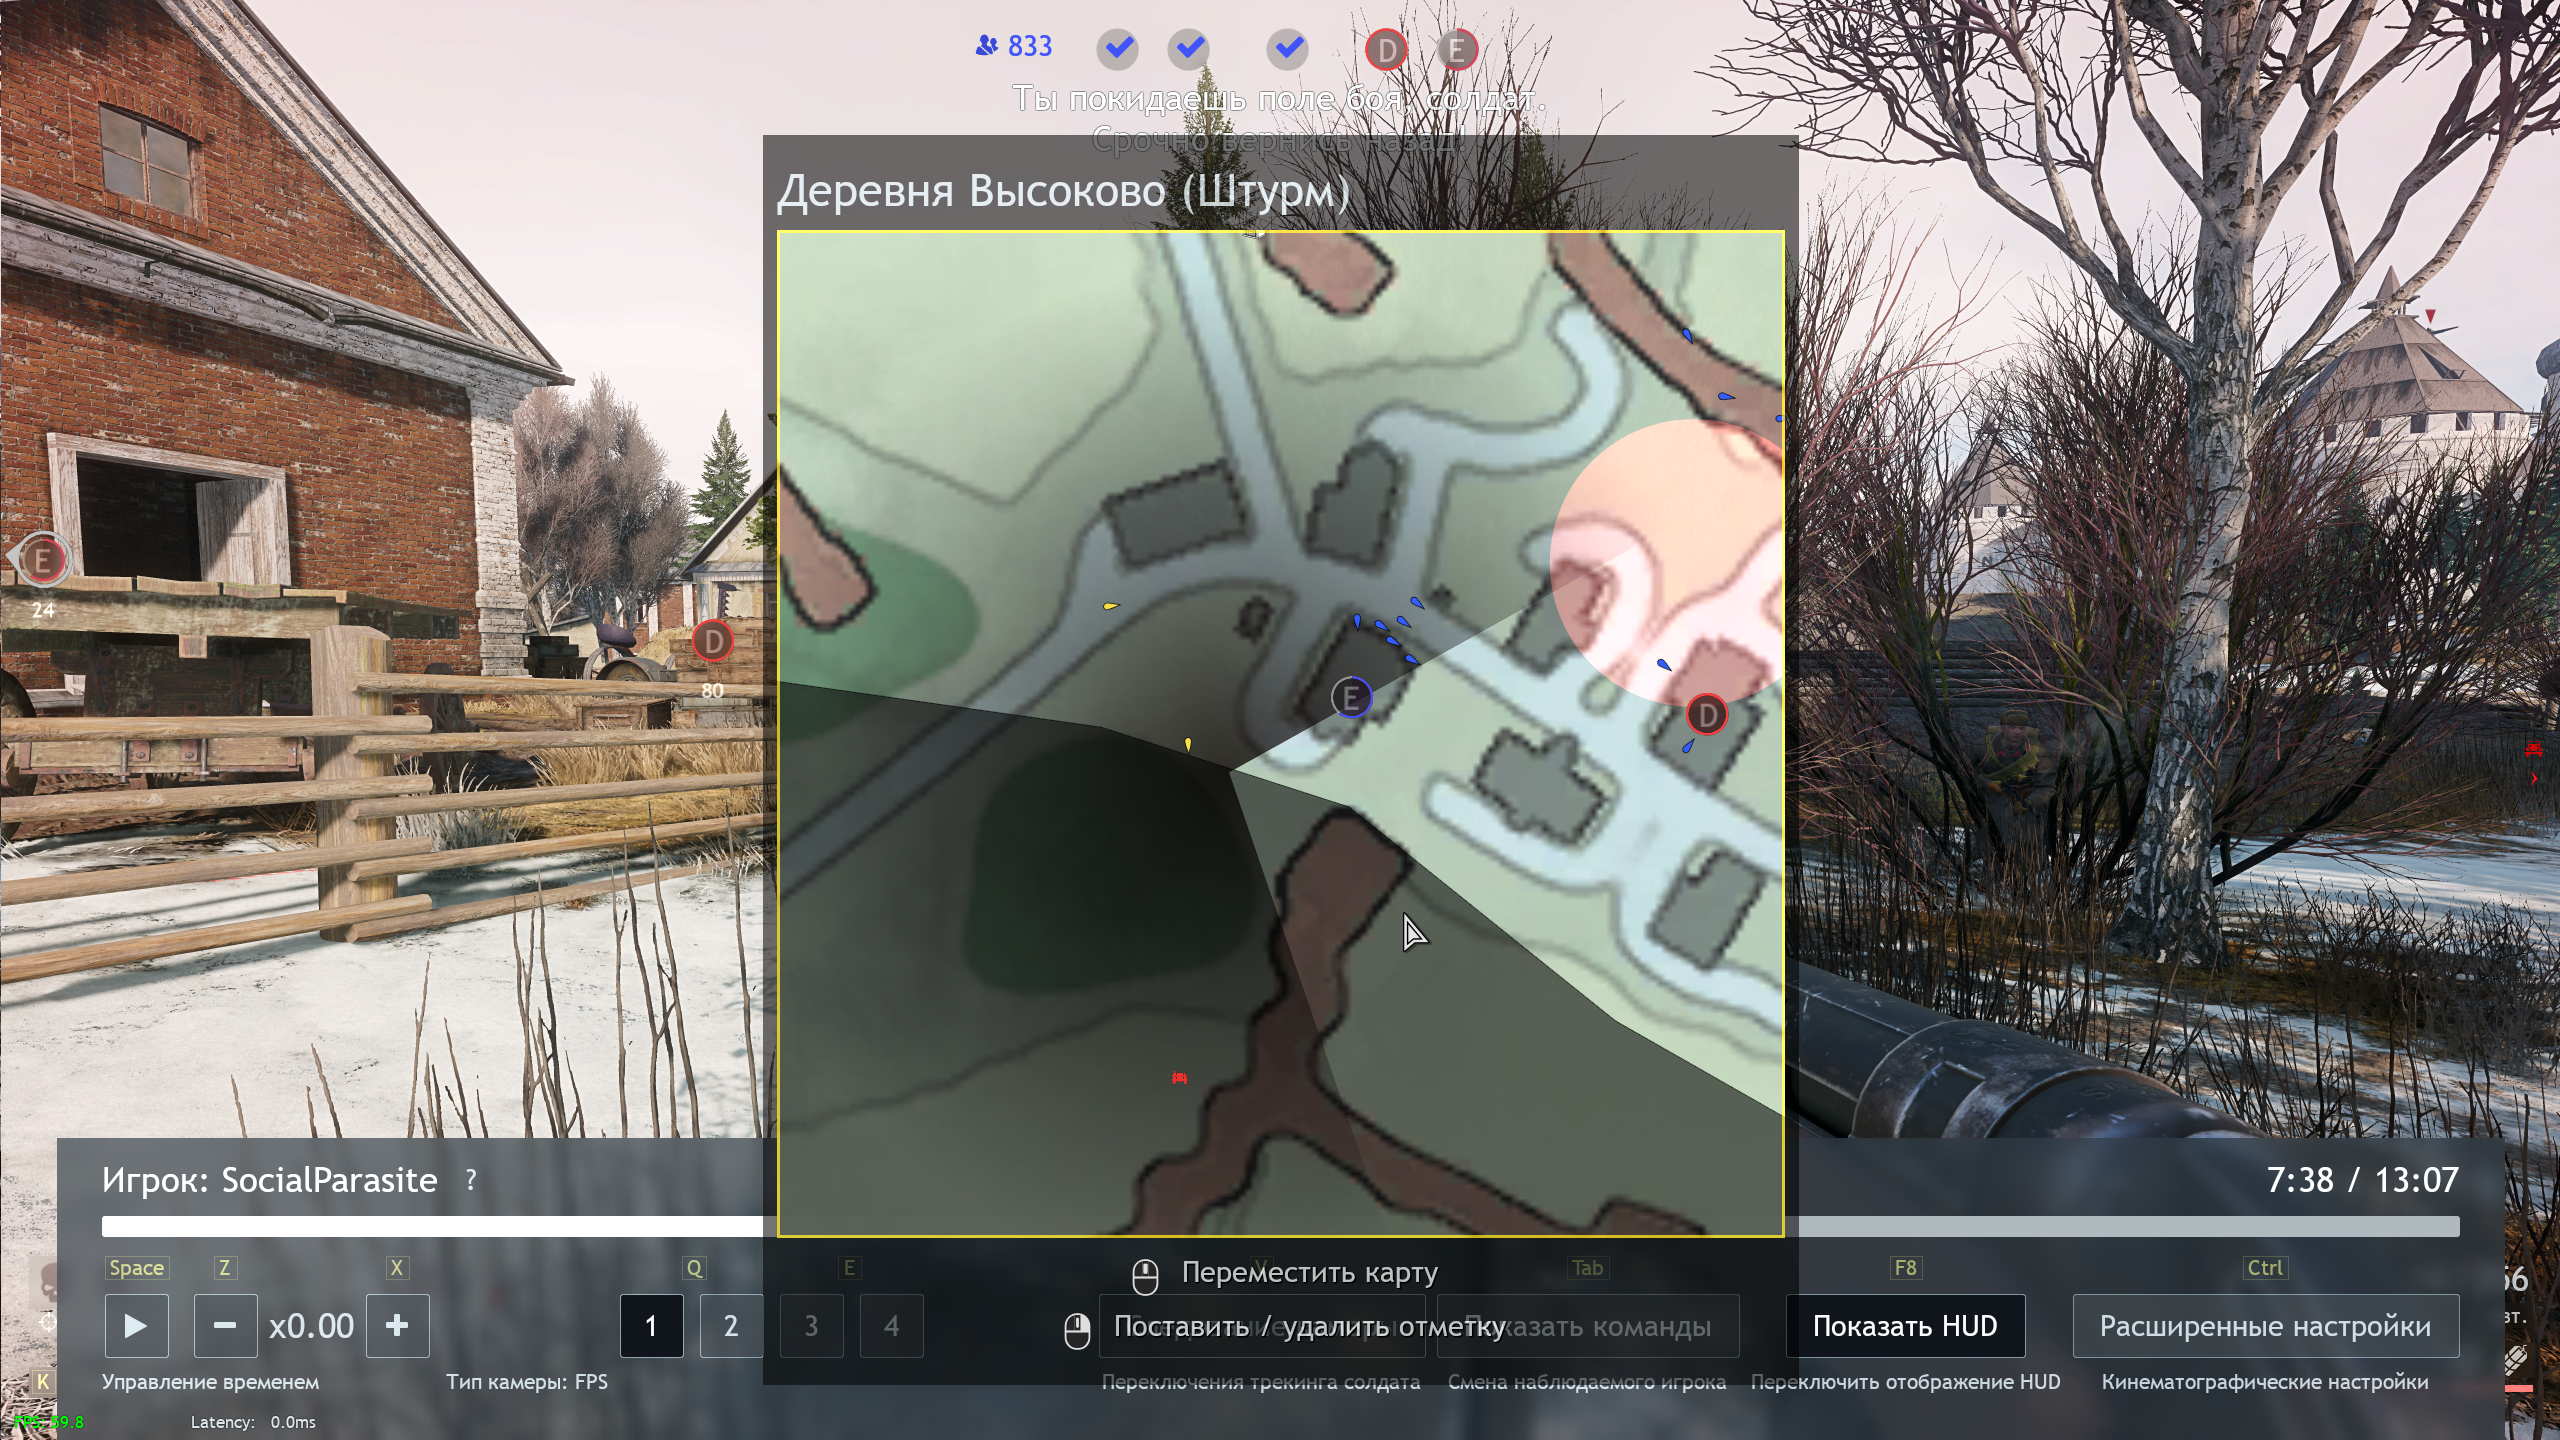Click the reinforcements count icon 833
Image resolution: width=2560 pixels, height=1440 pixels.
pos(1013,46)
